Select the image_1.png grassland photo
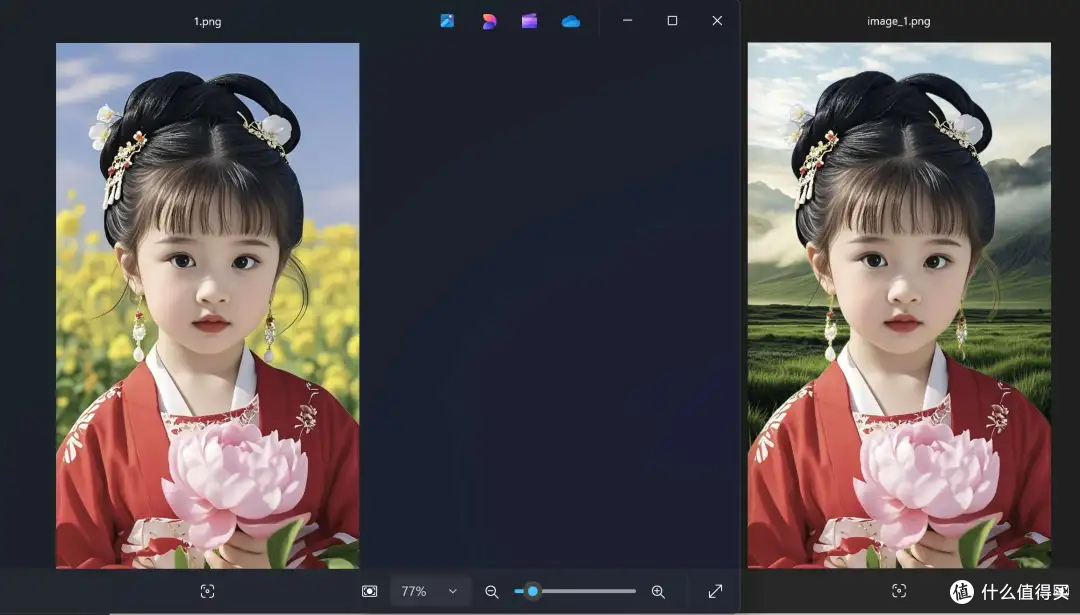This screenshot has height=615, width=1080. tap(899, 305)
